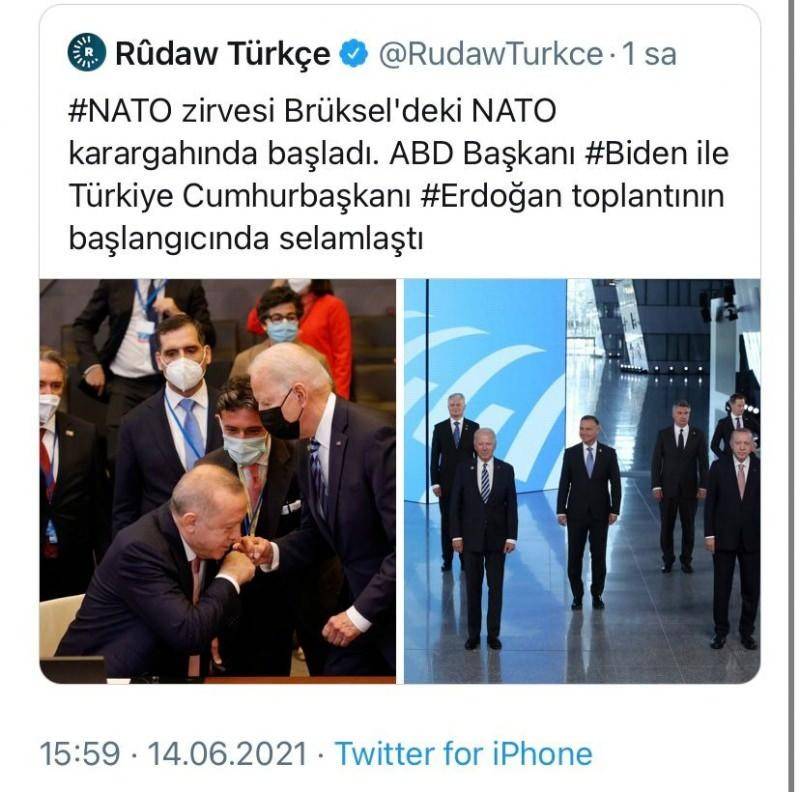Open the Rûdaw Türkçe display name
Image resolution: width=800 pixels, height=792 pixels.
pyautogui.click(x=223, y=54)
